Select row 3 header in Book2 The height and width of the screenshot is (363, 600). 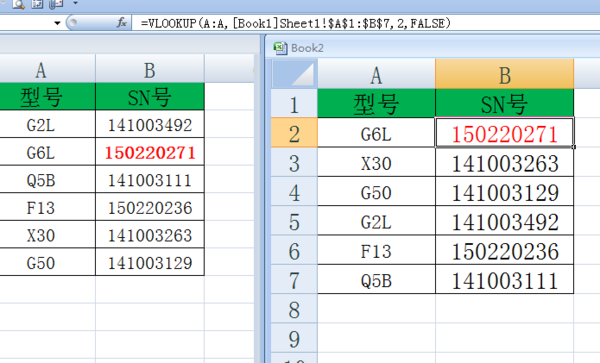click(x=294, y=162)
